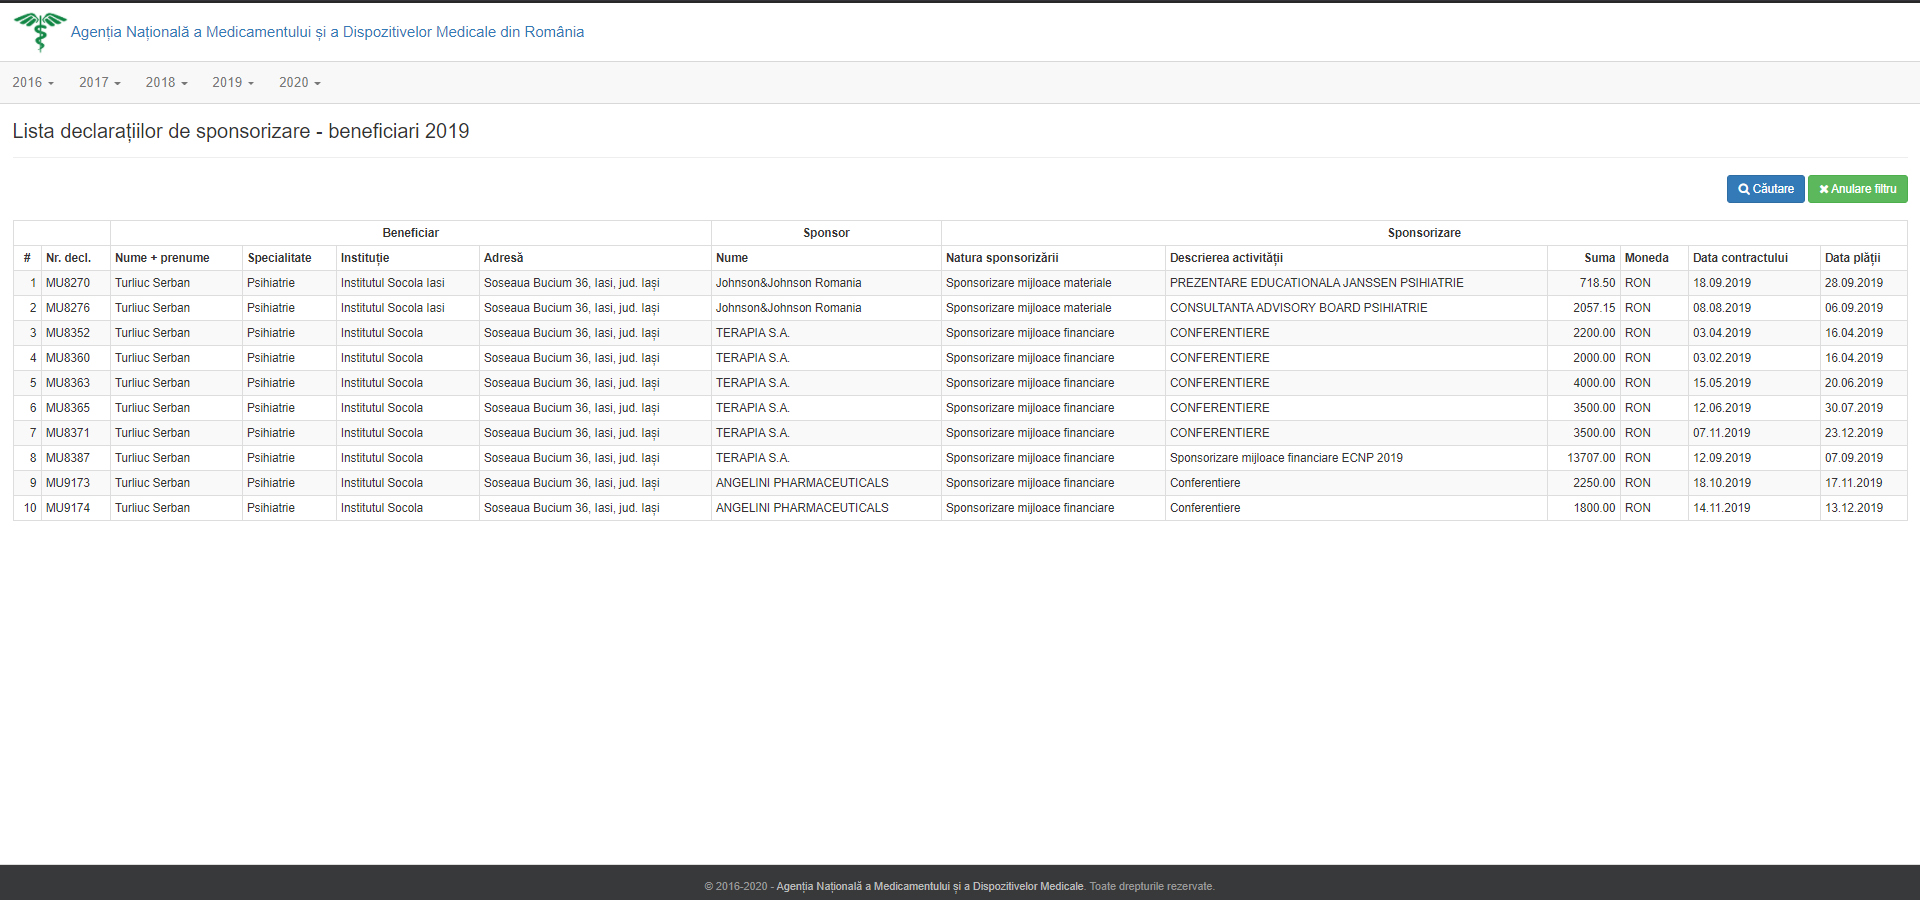This screenshot has width=1920, height=900.
Task: Click the Beneficiar group header
Action: (411, 233)
